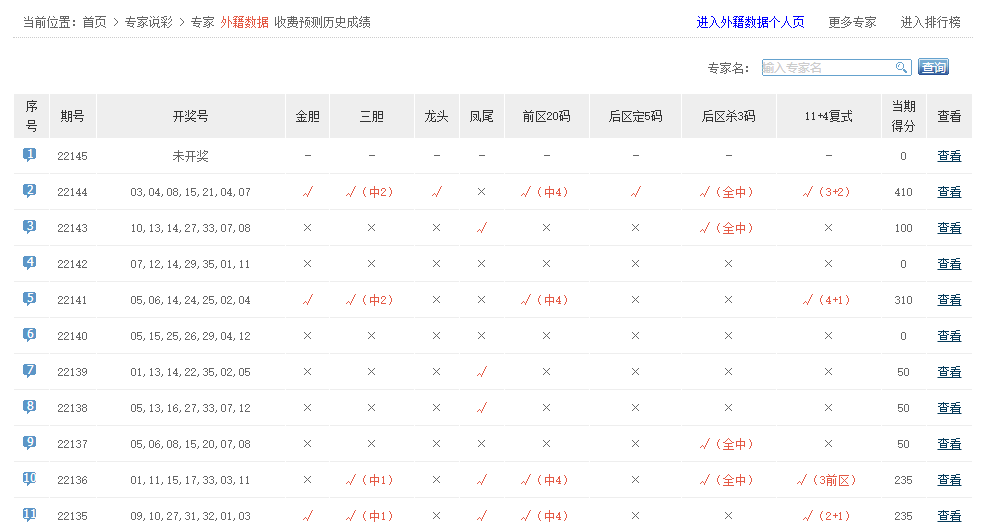The height and width of the screenshot is (530, 984).
Task: Select the number 3 row badge icon
Action: (x=30, y=227)
